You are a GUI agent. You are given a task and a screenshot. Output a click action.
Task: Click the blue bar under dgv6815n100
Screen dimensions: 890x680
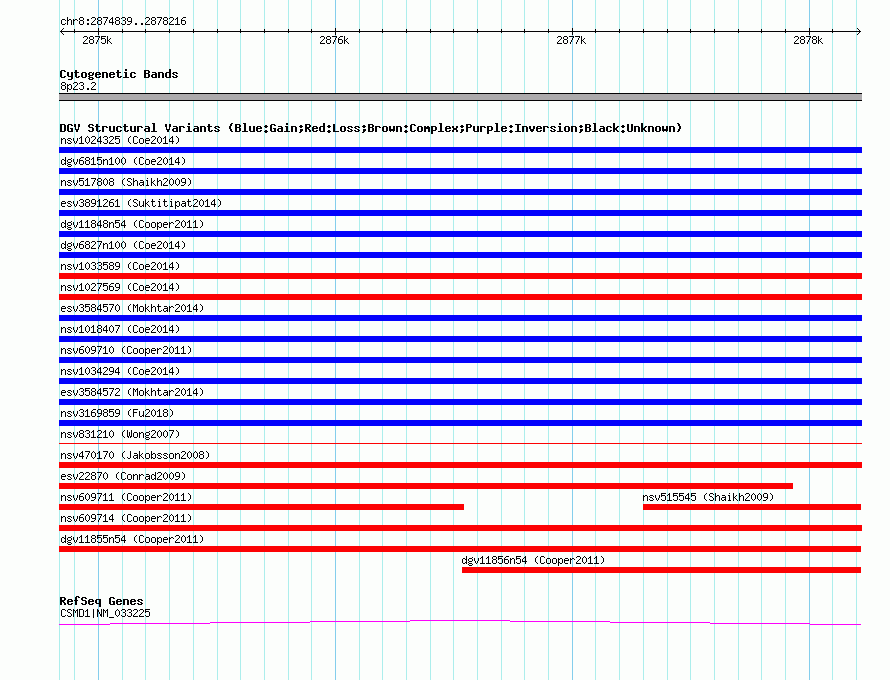(460, 171)
